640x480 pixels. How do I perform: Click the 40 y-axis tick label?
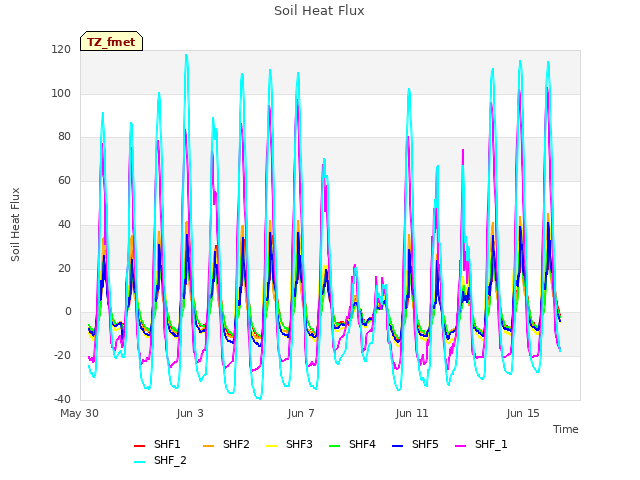[x=64, y=224]
